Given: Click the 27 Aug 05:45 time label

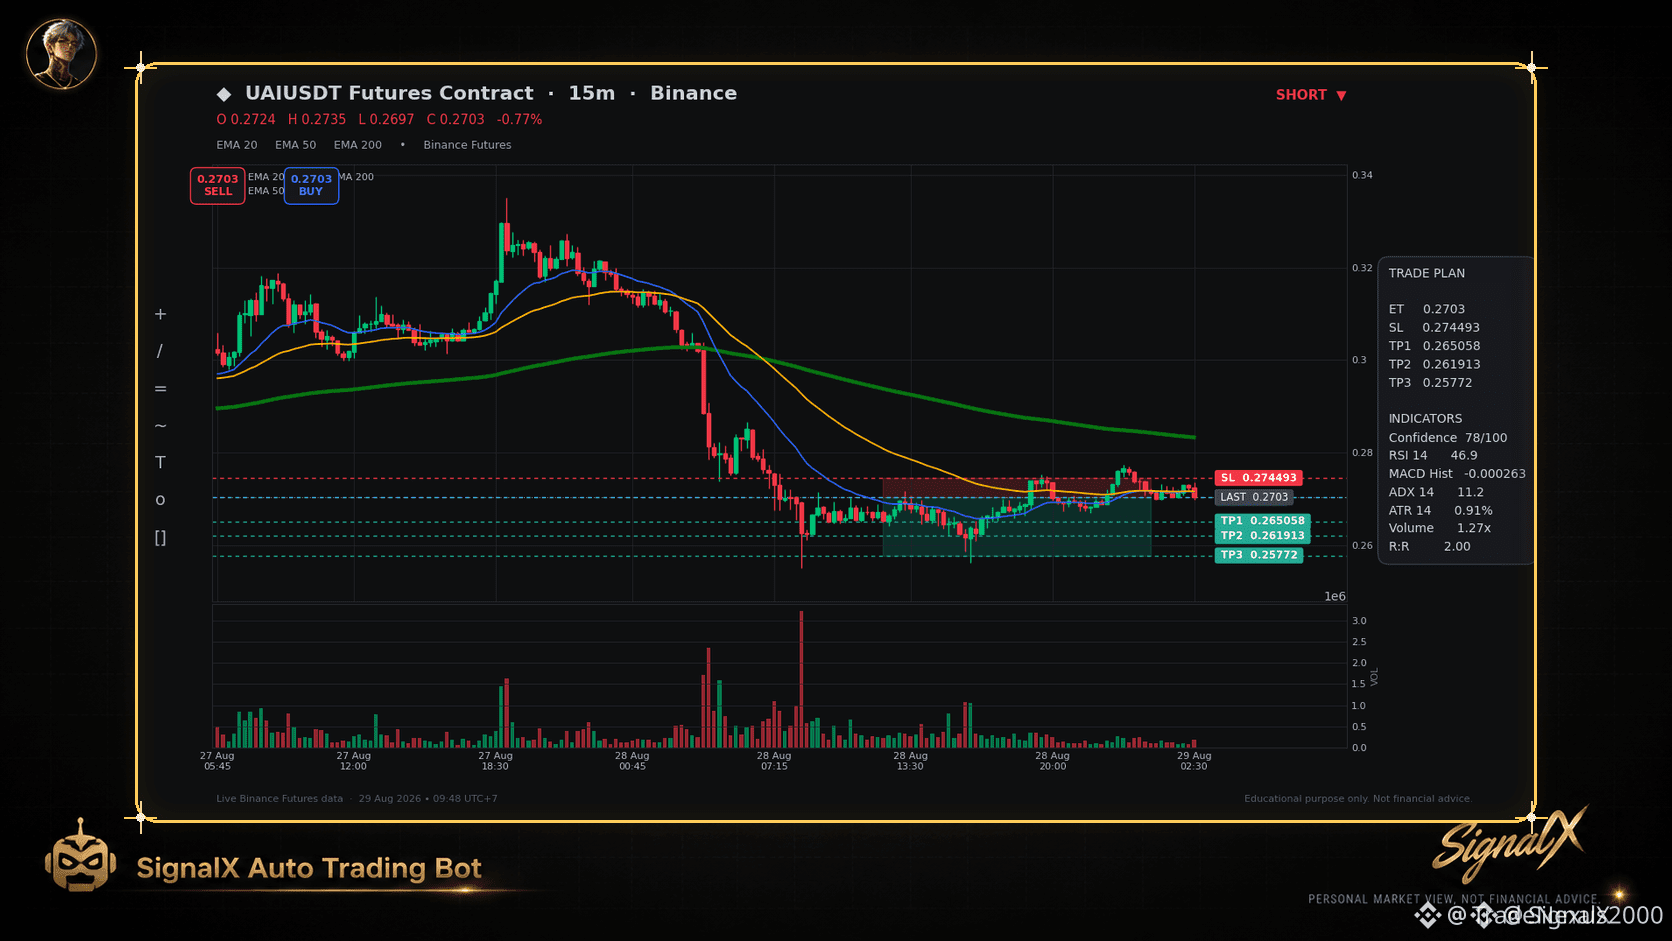Looking at the screenshot, I should (x=217, y=761).
